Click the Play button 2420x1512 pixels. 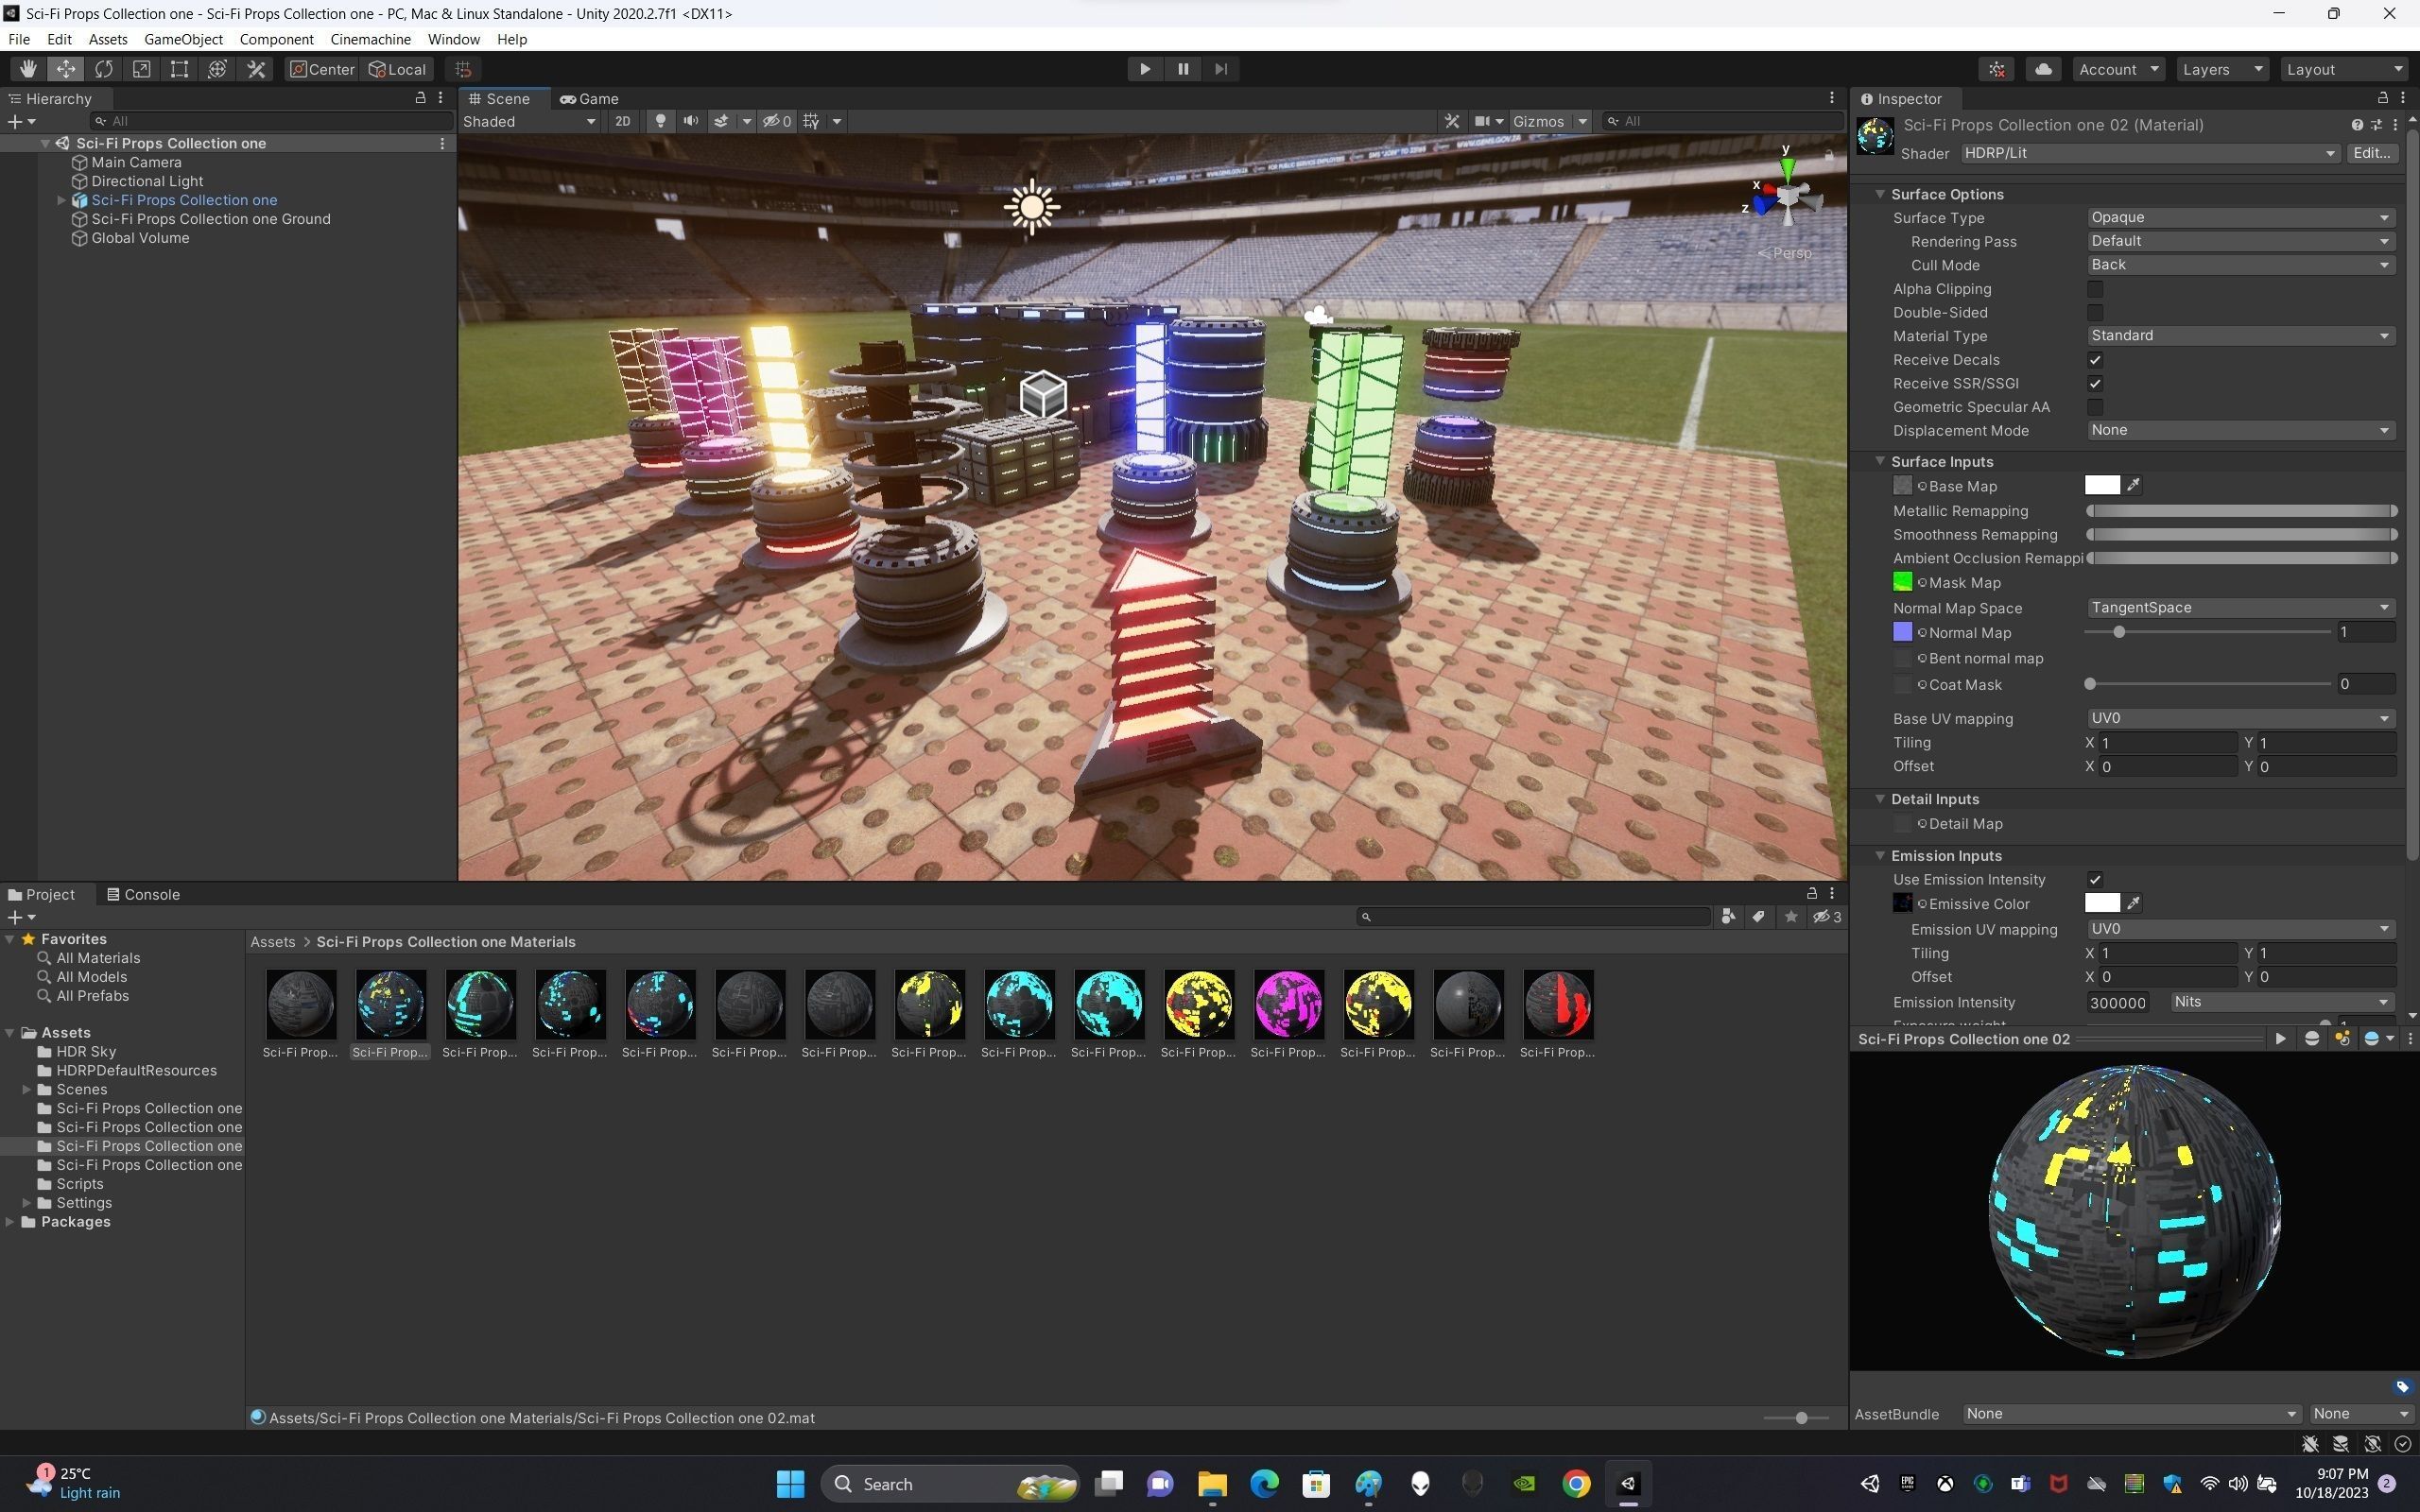pos(1144,69)
